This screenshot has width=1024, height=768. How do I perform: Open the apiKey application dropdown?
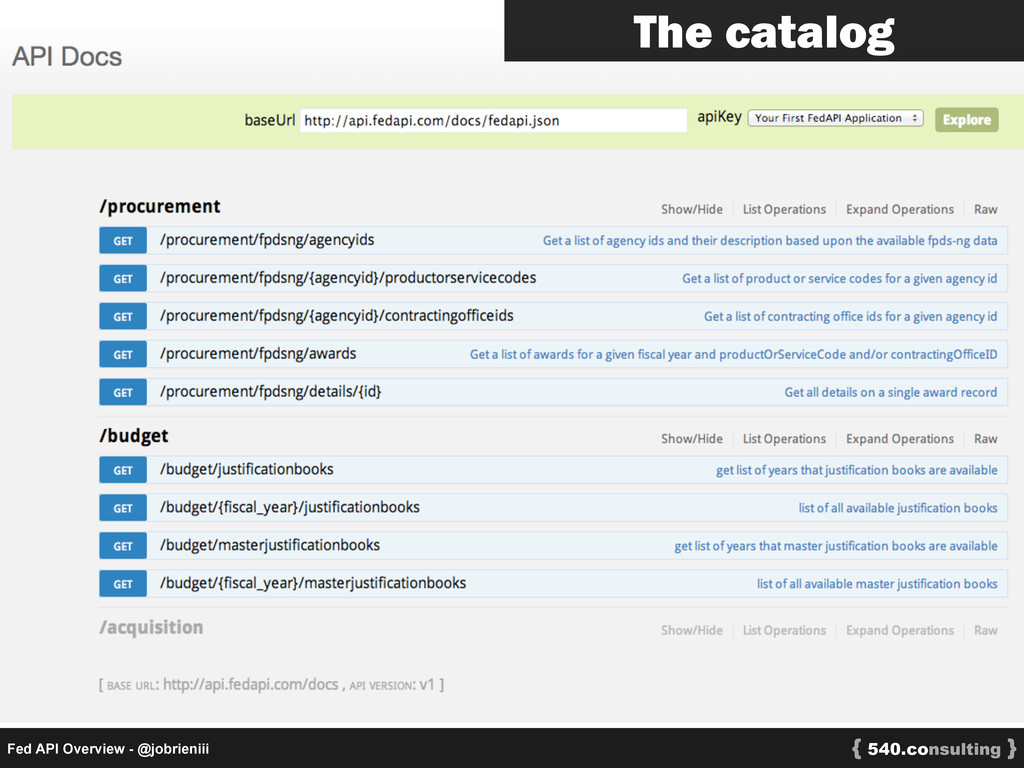point(835,118)
